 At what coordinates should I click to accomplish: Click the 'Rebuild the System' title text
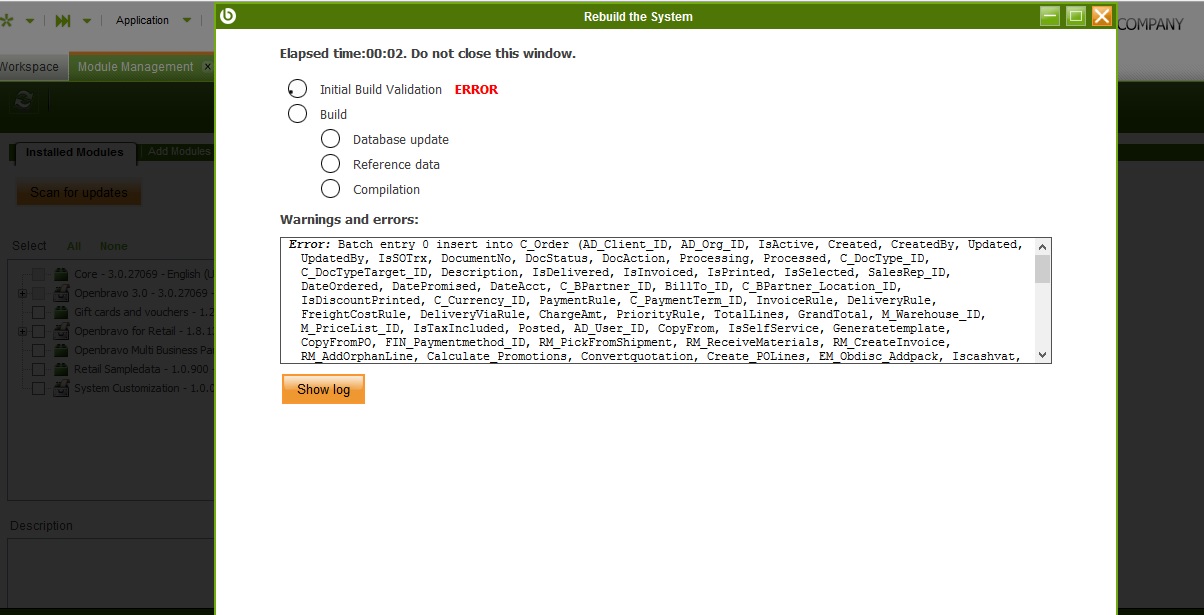638,17
